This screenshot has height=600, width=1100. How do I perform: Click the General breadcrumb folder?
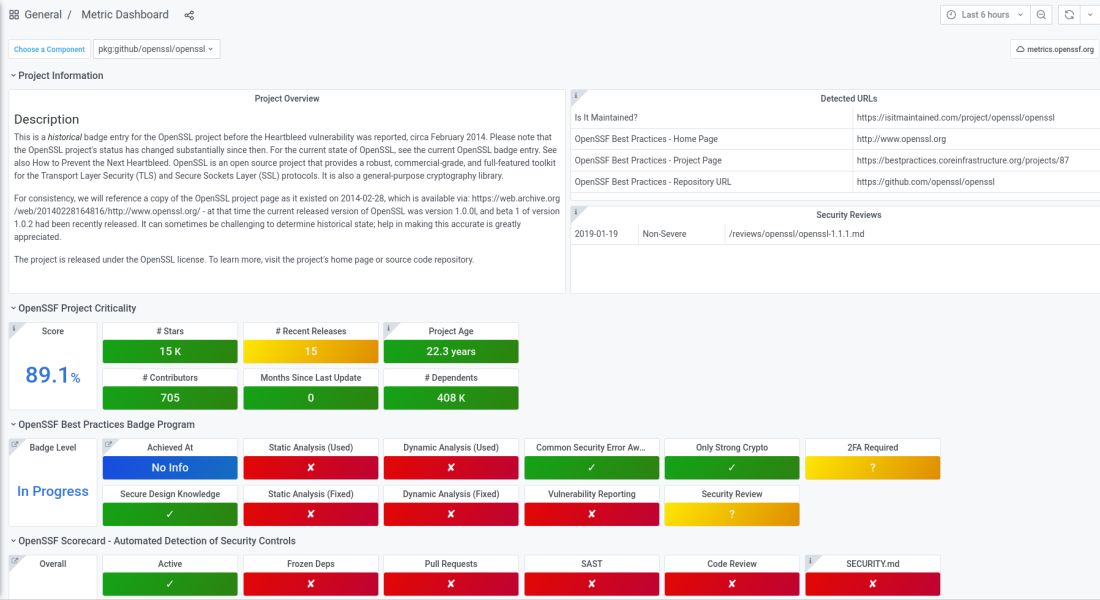[x=43, y=15]
